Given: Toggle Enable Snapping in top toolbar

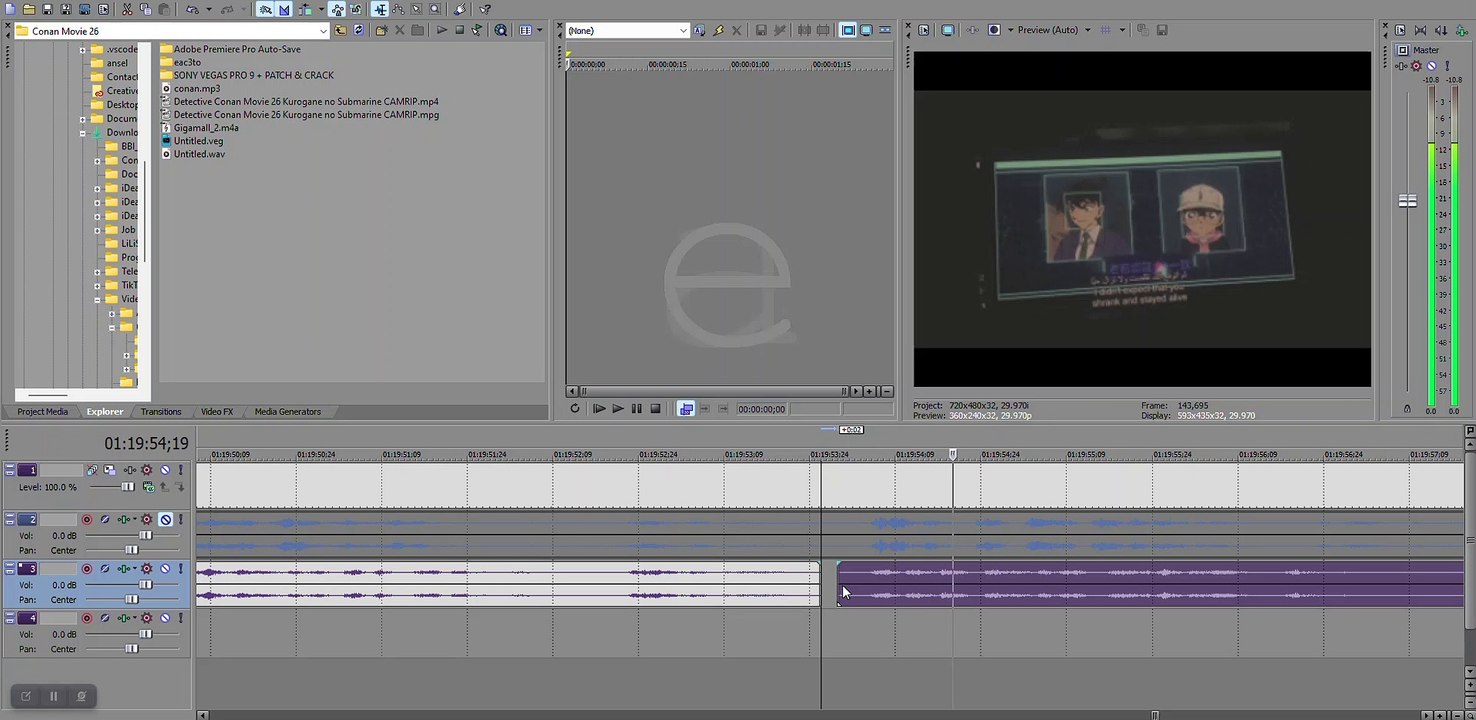Looking at the screenshot, I should (x=265, y=9).
